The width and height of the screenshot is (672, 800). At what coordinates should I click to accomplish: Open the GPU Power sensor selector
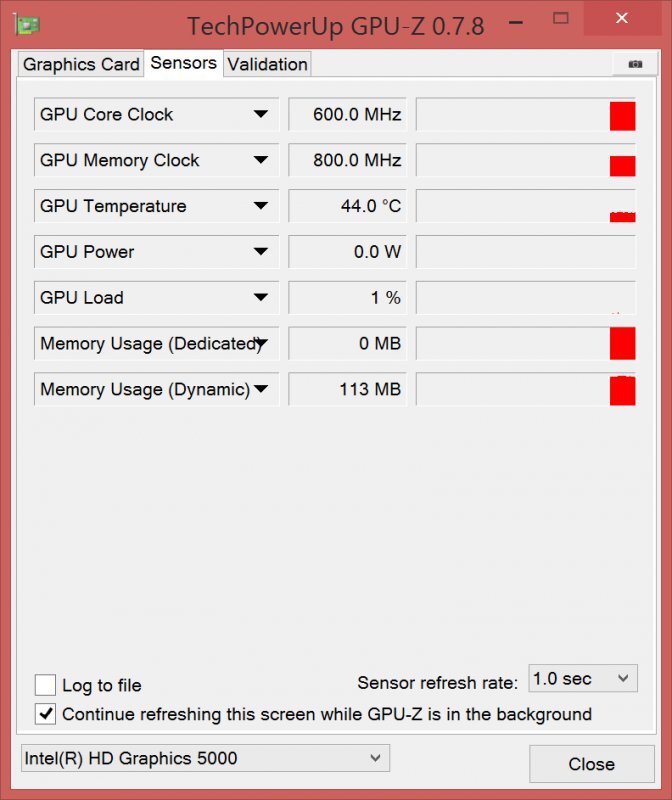coord(262,252)
